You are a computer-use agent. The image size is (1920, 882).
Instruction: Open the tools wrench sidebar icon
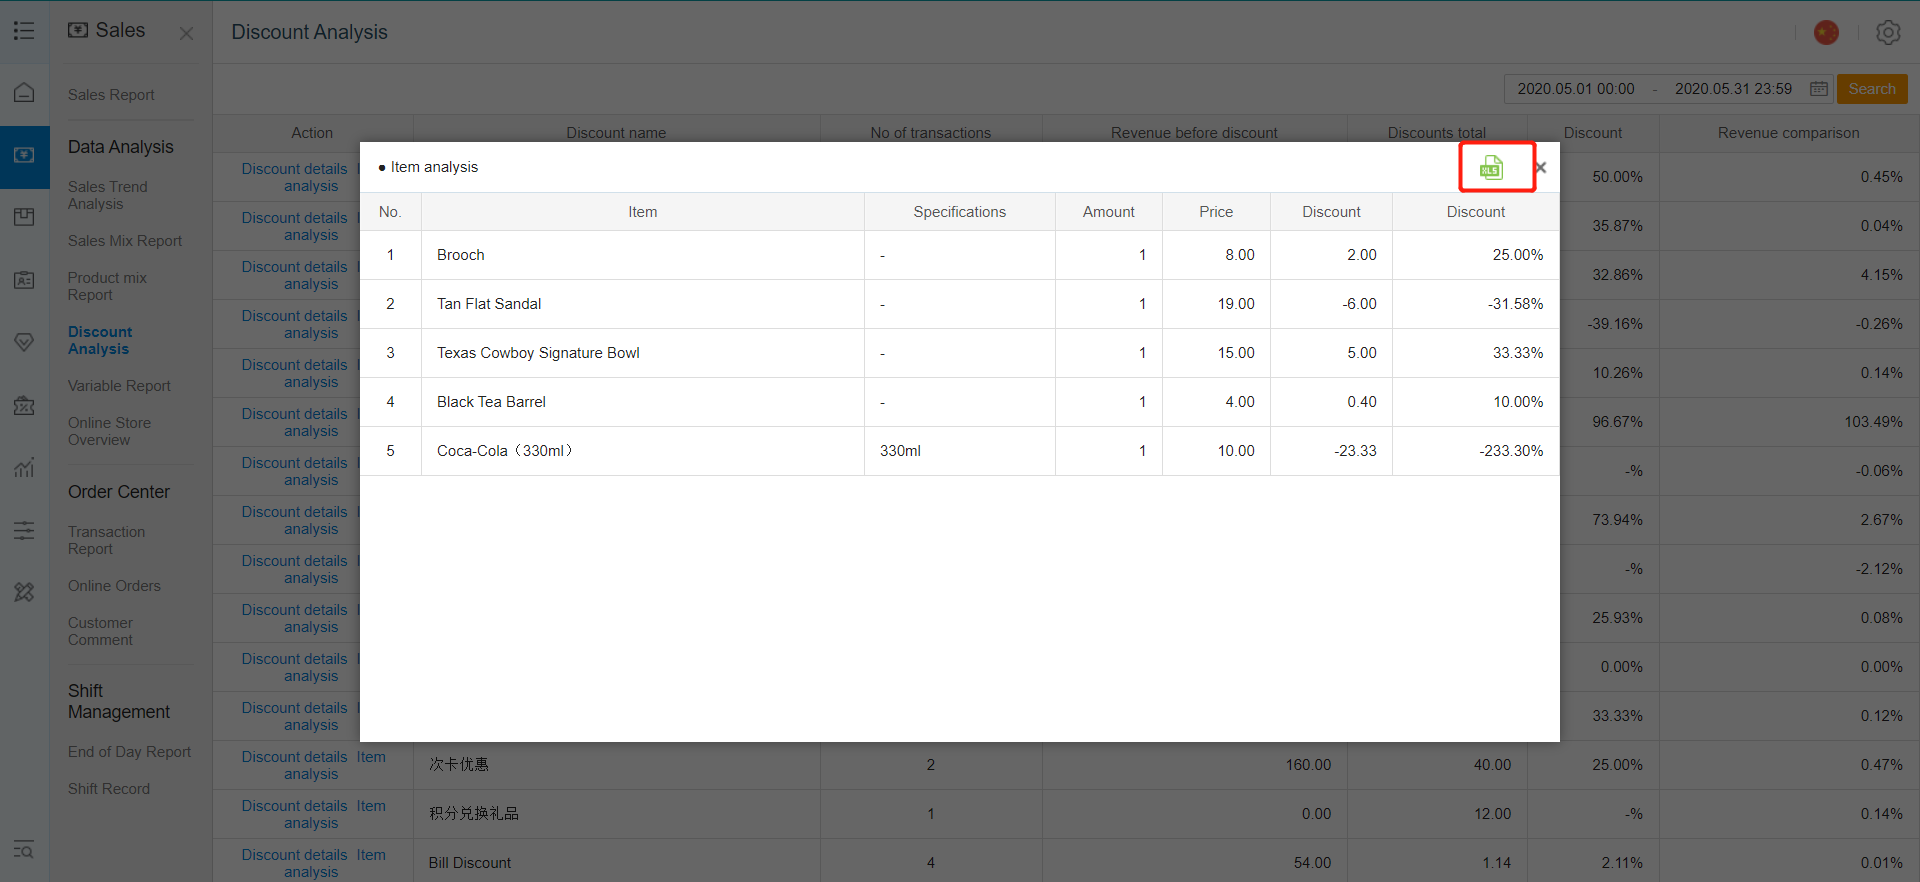[24, 592]
